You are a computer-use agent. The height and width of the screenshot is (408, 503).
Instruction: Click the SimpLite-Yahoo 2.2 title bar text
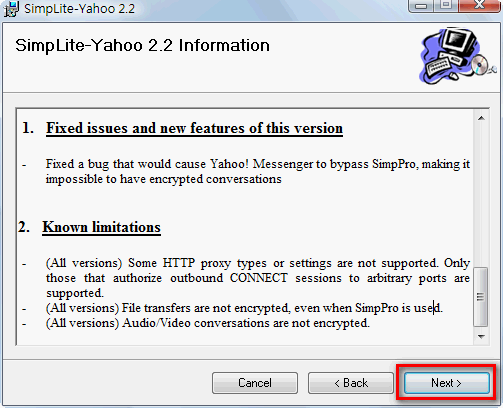point(79,9)
